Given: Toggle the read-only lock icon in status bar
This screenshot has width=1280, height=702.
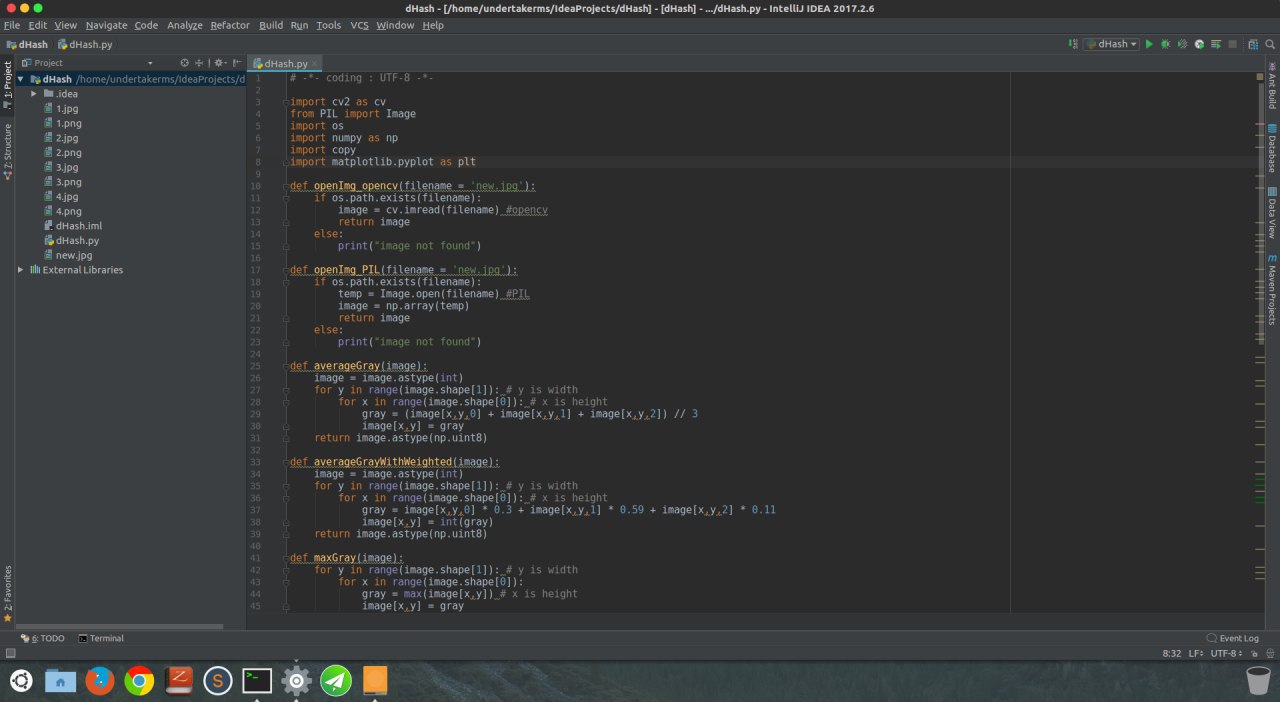Looking at the screenshot, I should (x=1254, y=653).
